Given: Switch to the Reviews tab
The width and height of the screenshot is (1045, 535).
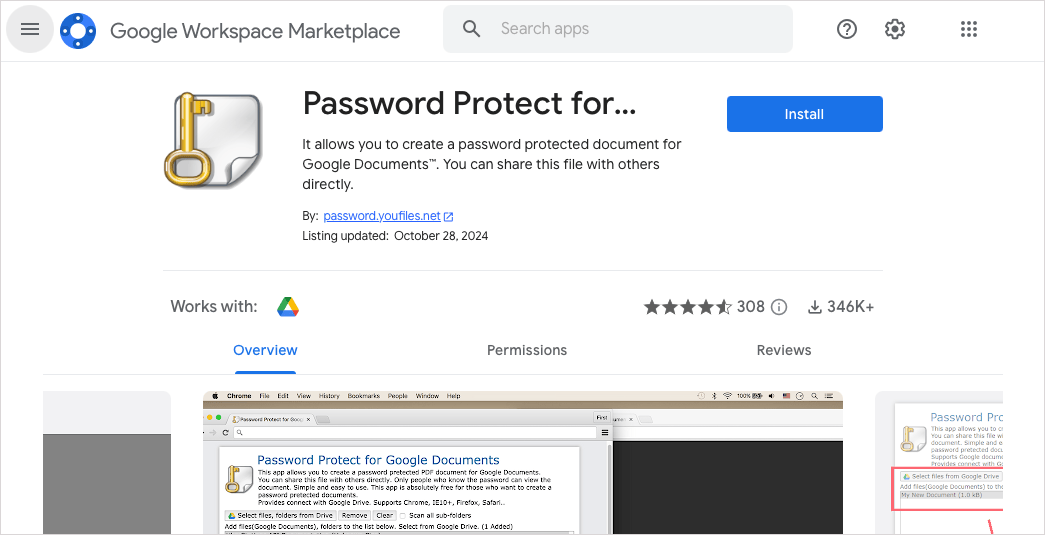Looking at the screenshot, I should click(784, 350).
